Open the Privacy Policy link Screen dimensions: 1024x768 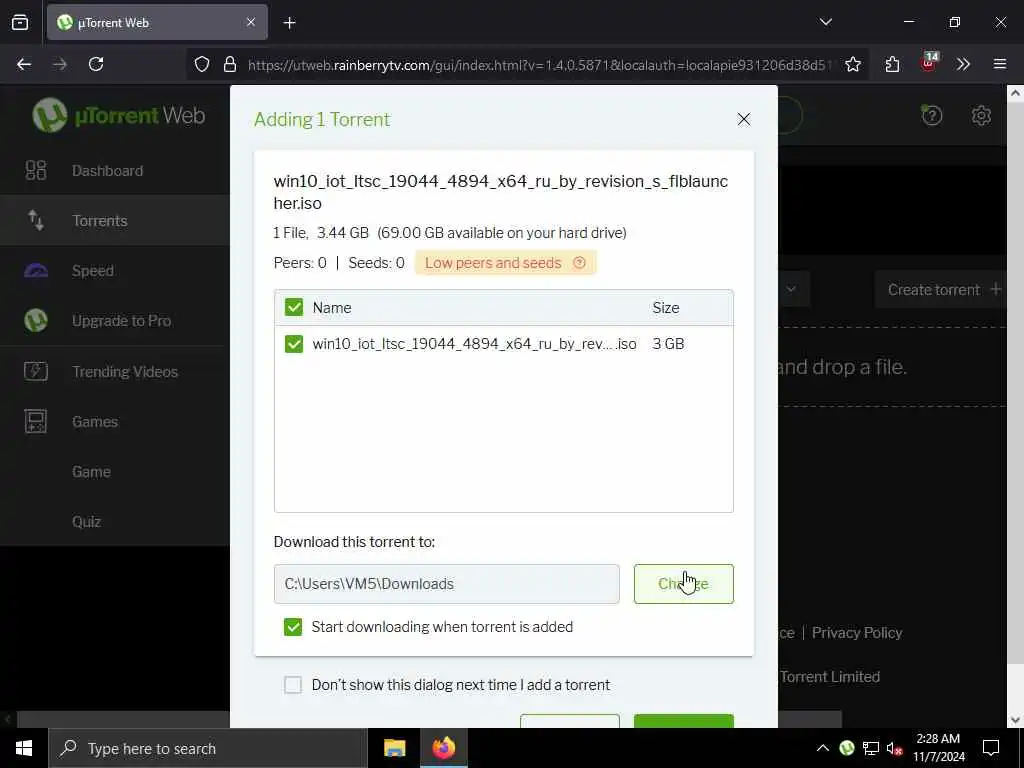click(x=857, y=633)
